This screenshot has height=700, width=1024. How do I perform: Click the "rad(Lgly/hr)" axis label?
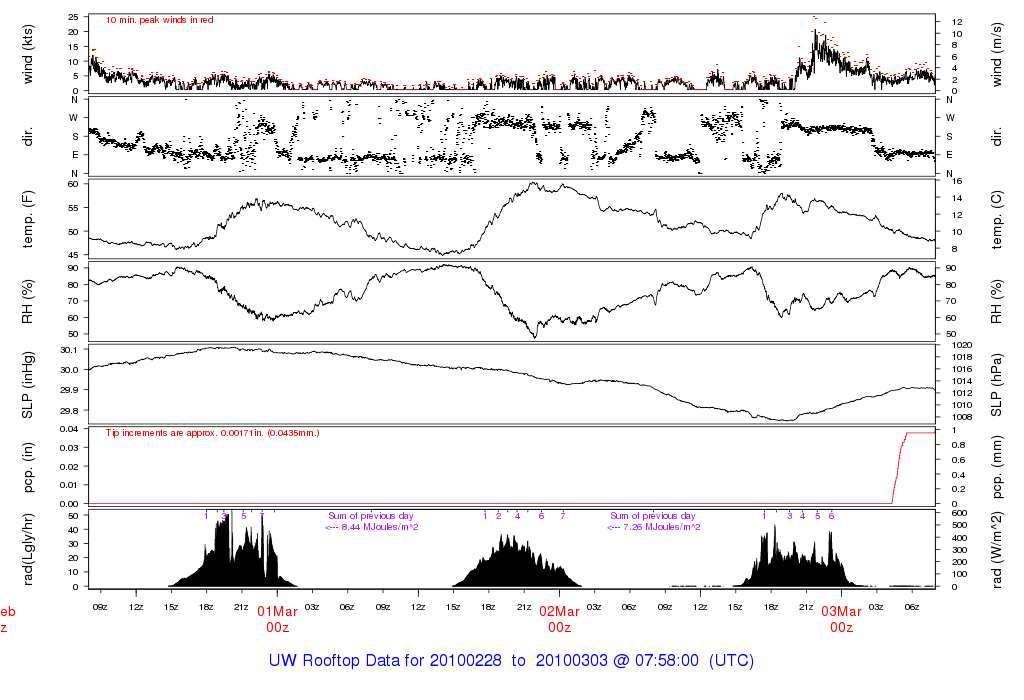pos(27,549)
